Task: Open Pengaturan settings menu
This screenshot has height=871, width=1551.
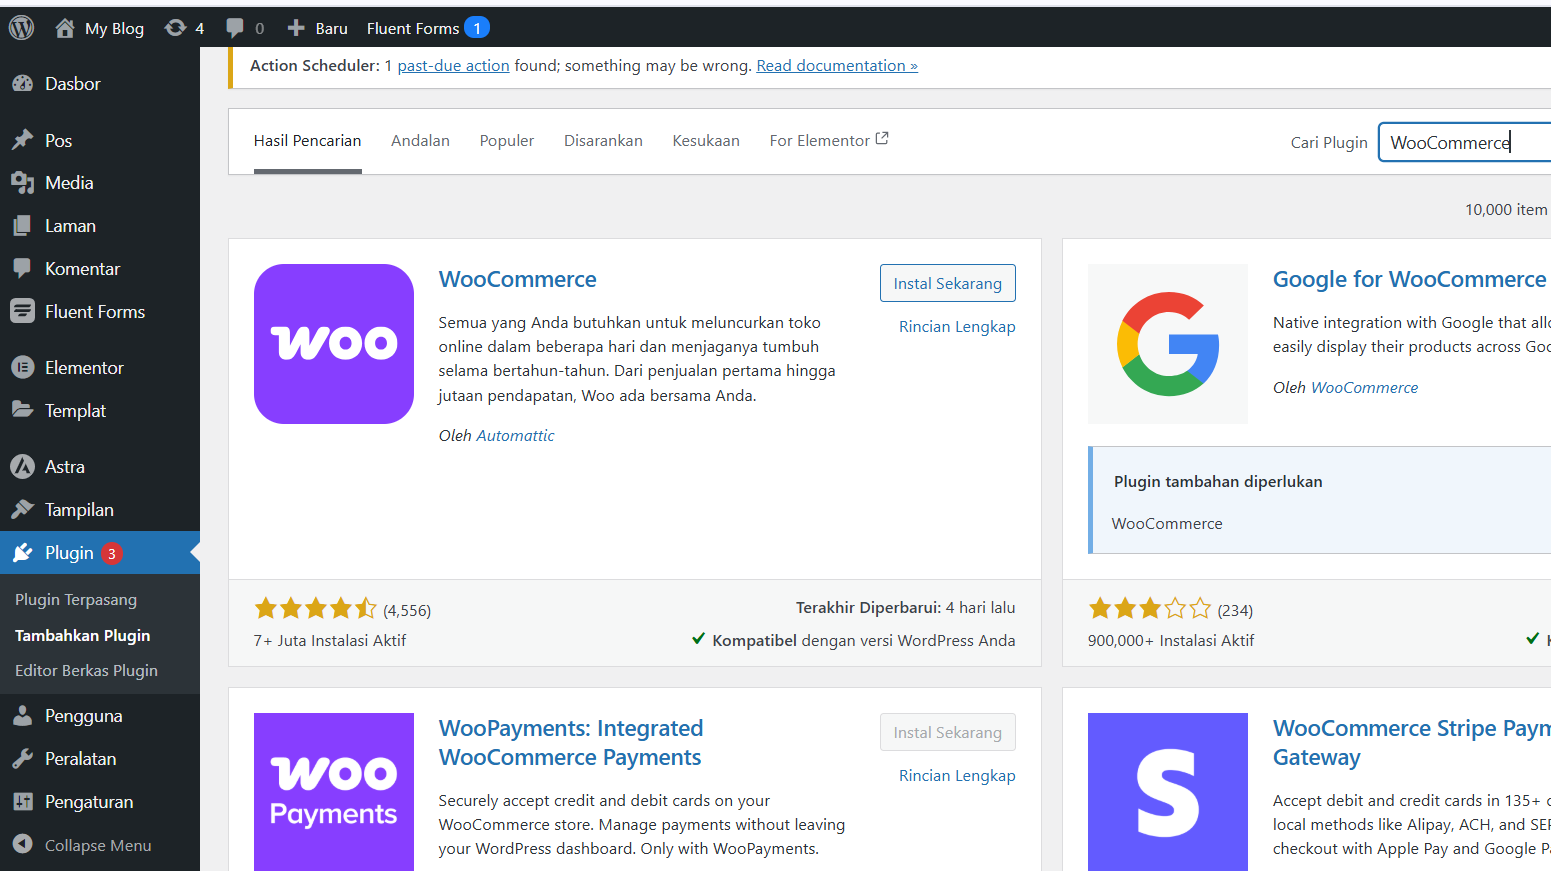Action: [x=88, y=802]
